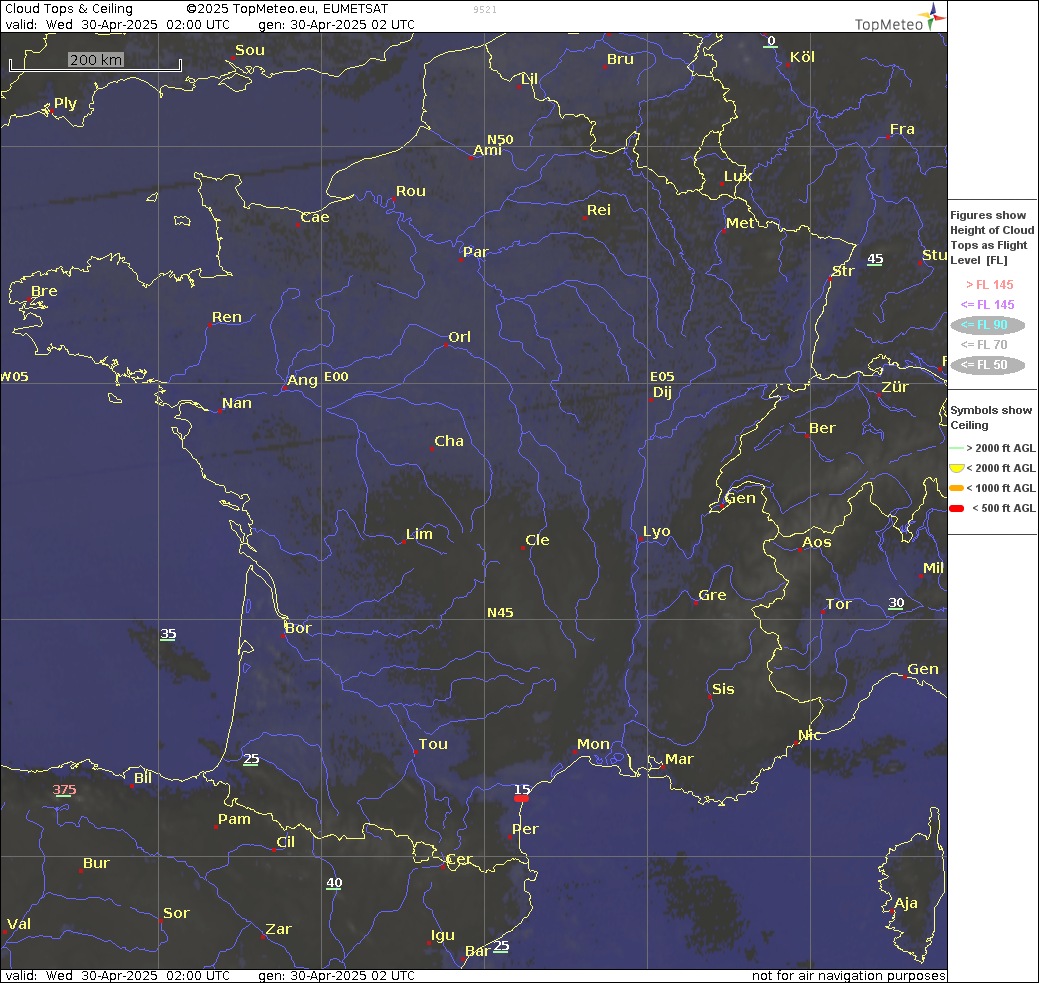The image size is (1039, 983).
Task: Click the 'Mil' Milan city label
Action: [934, 568]
